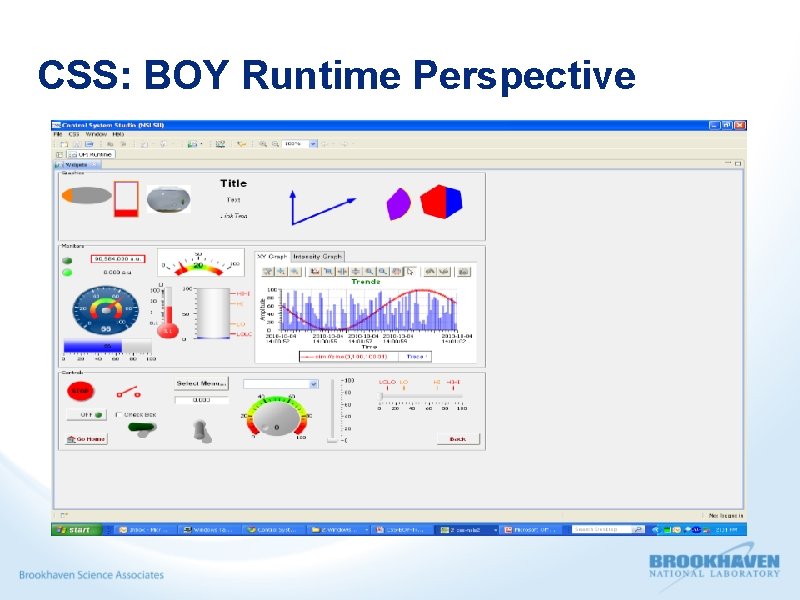Click the New icon in main toolbar
This screenshot has width=800, height=600.
64,144
